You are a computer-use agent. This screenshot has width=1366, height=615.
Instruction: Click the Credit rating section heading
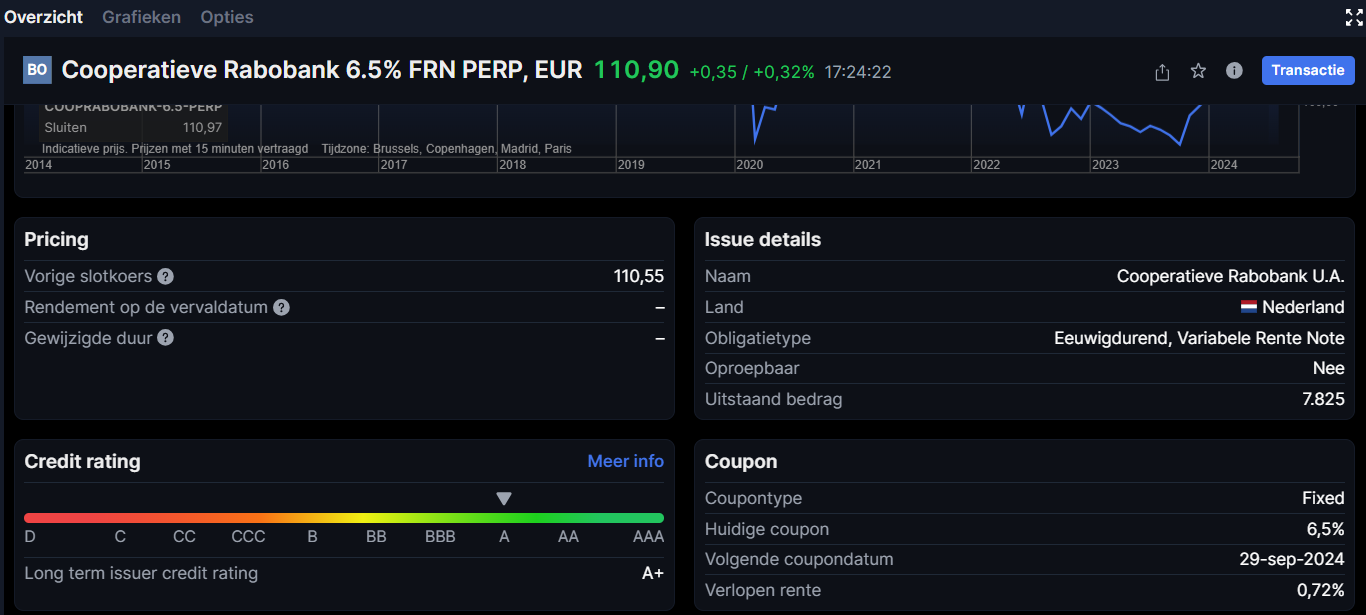click(82, 461)
